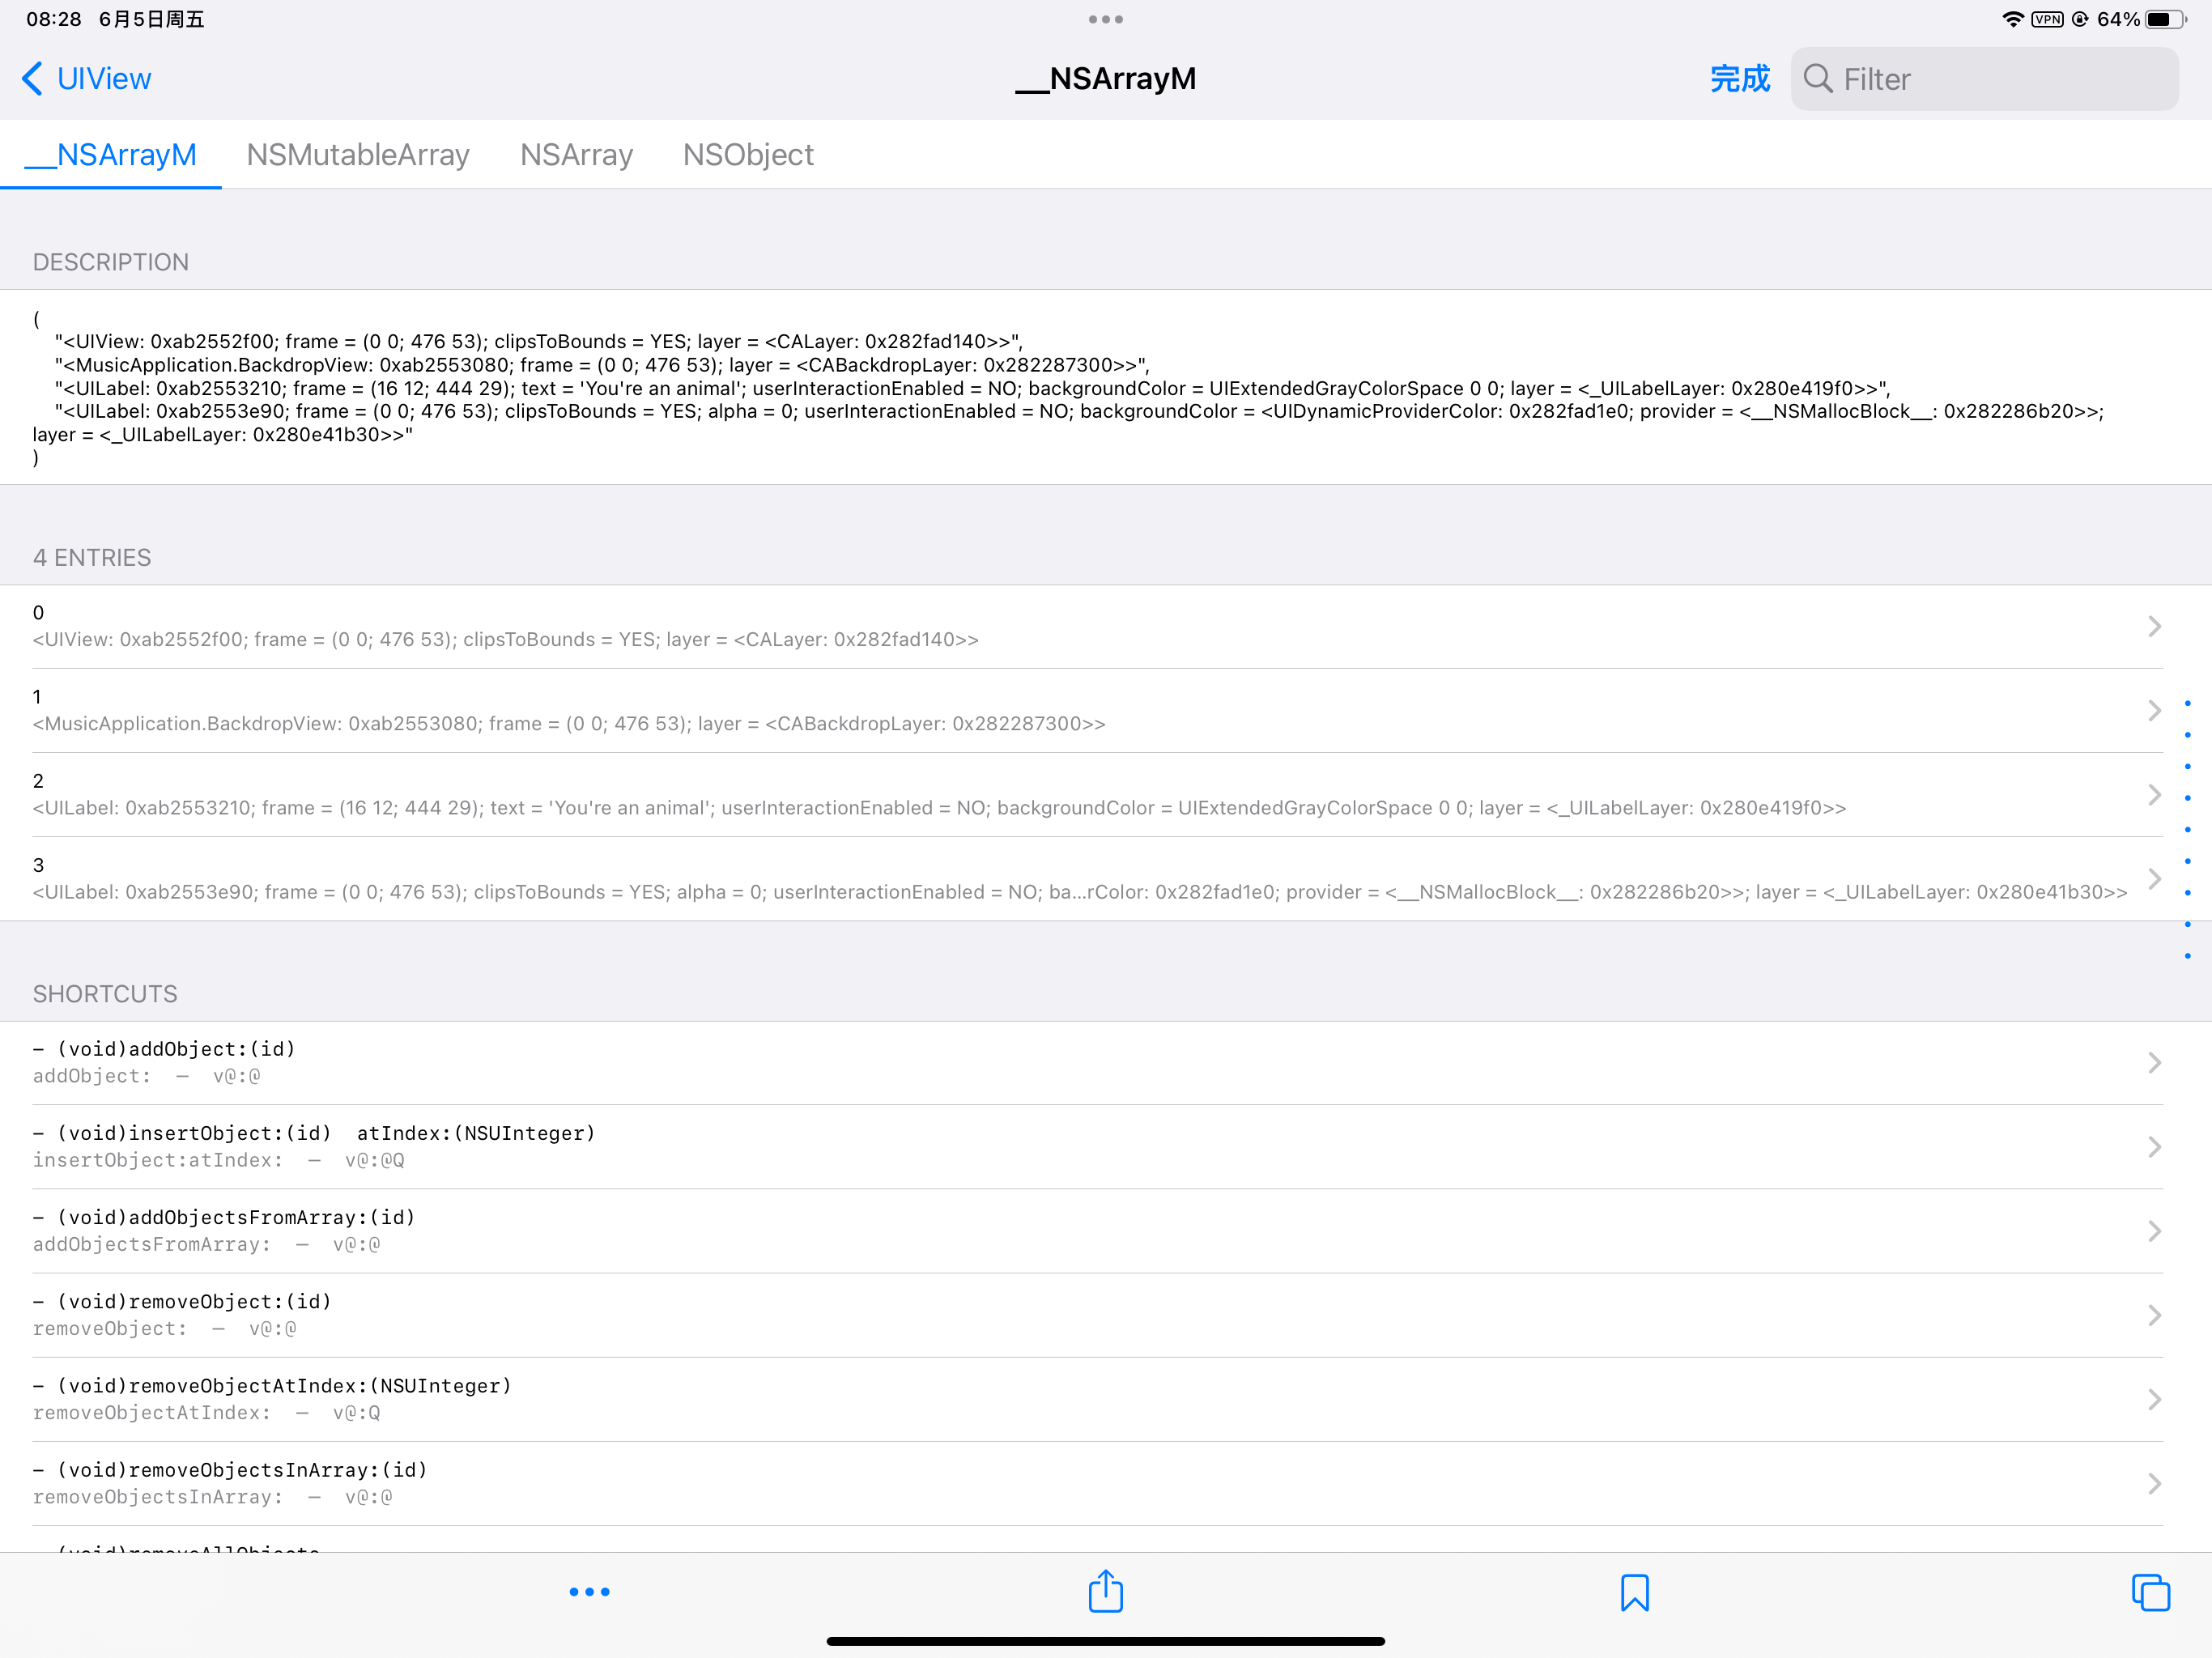
Task: Go back to UIView
Action: tap(87, 79)
